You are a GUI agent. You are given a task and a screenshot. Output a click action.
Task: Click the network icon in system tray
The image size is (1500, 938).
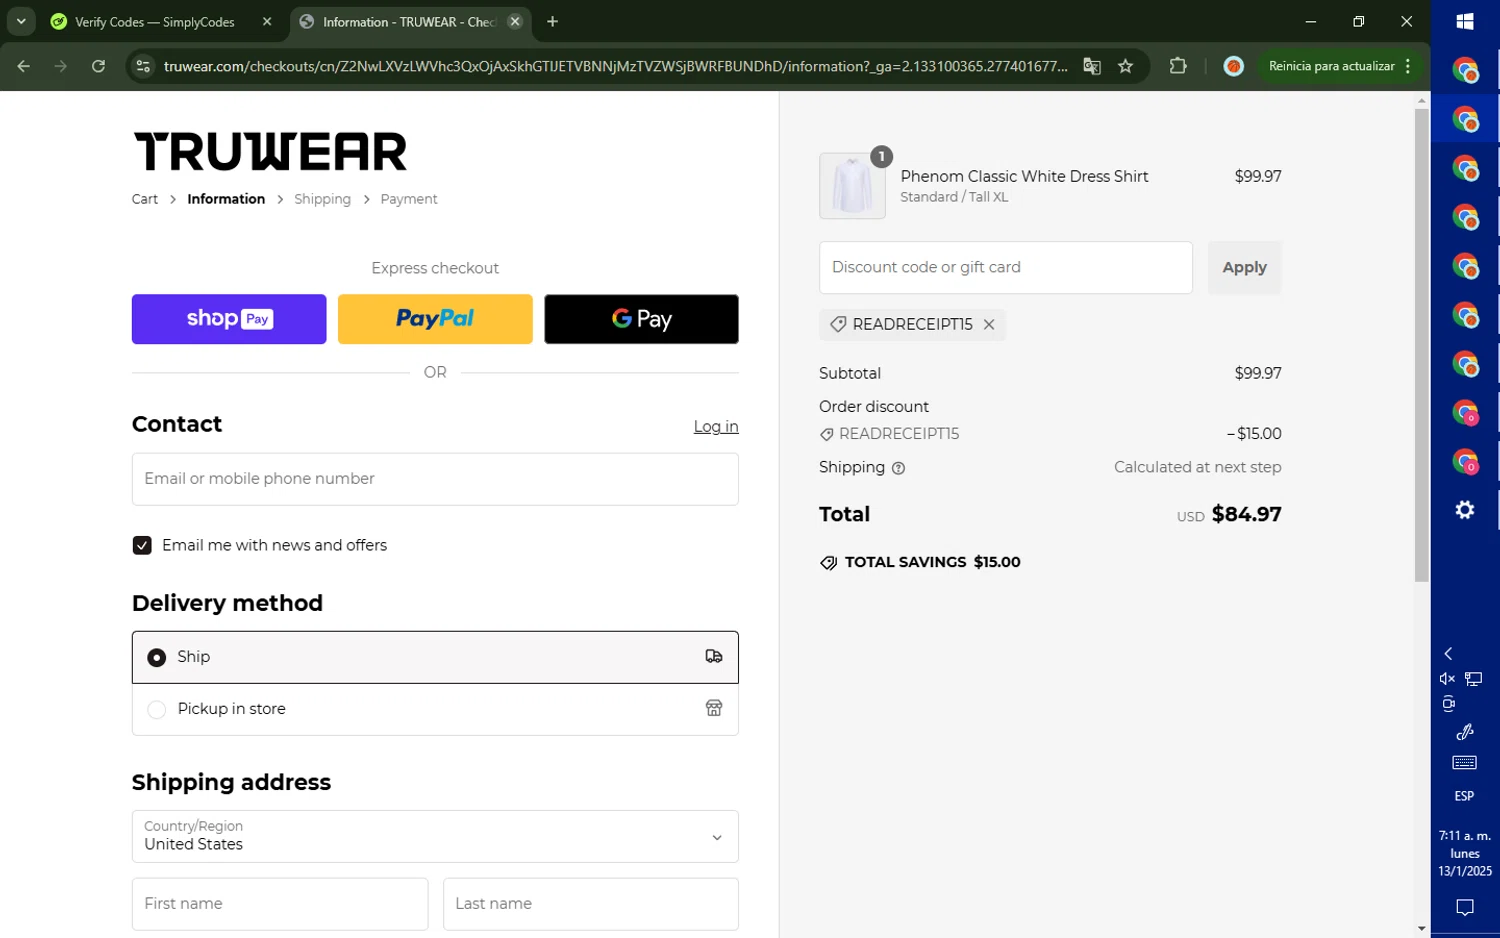(1474, 679)
